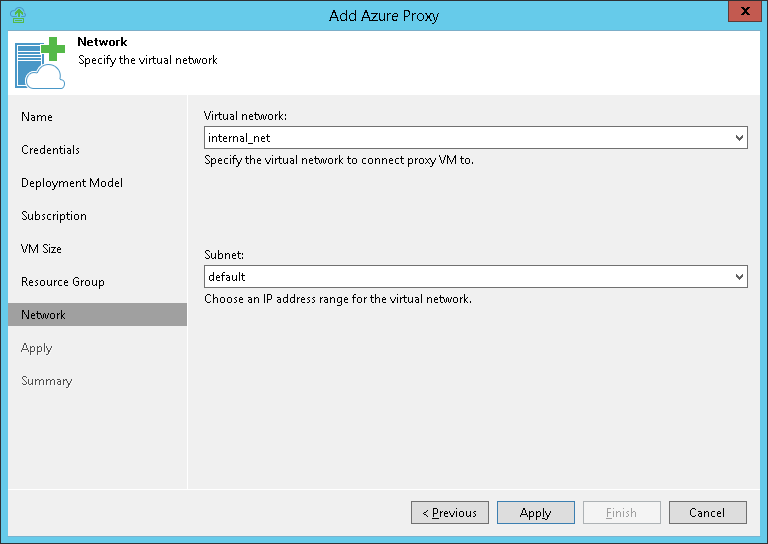768x544 pixels.
Task: Click the Subnet field showing default
Action: 465,276
